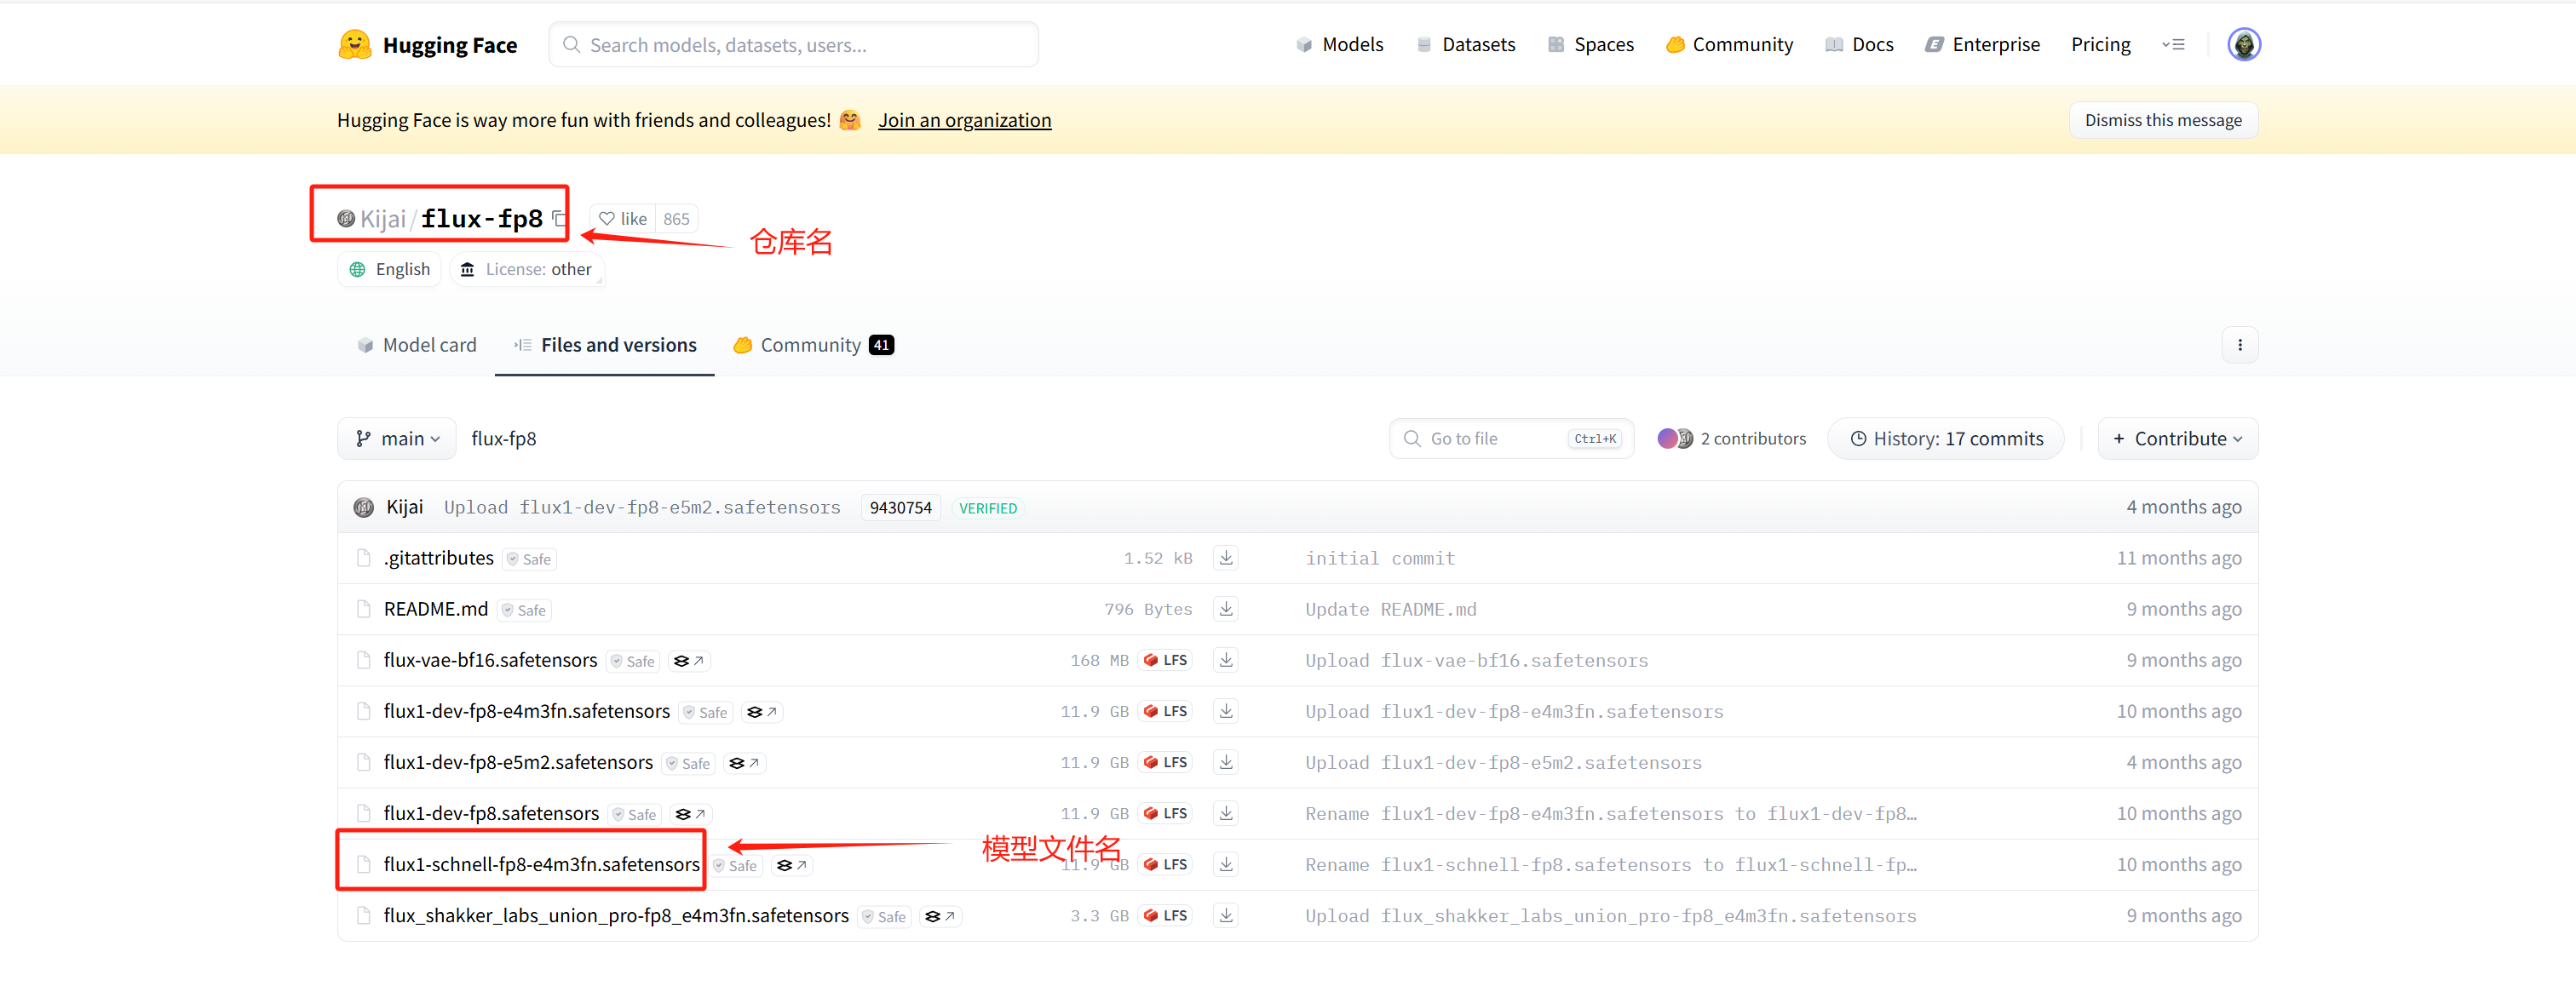Viewport: 2576px width, 992px height.
Task: Copy the repository name flux-fp8
Action: point(558,218)
